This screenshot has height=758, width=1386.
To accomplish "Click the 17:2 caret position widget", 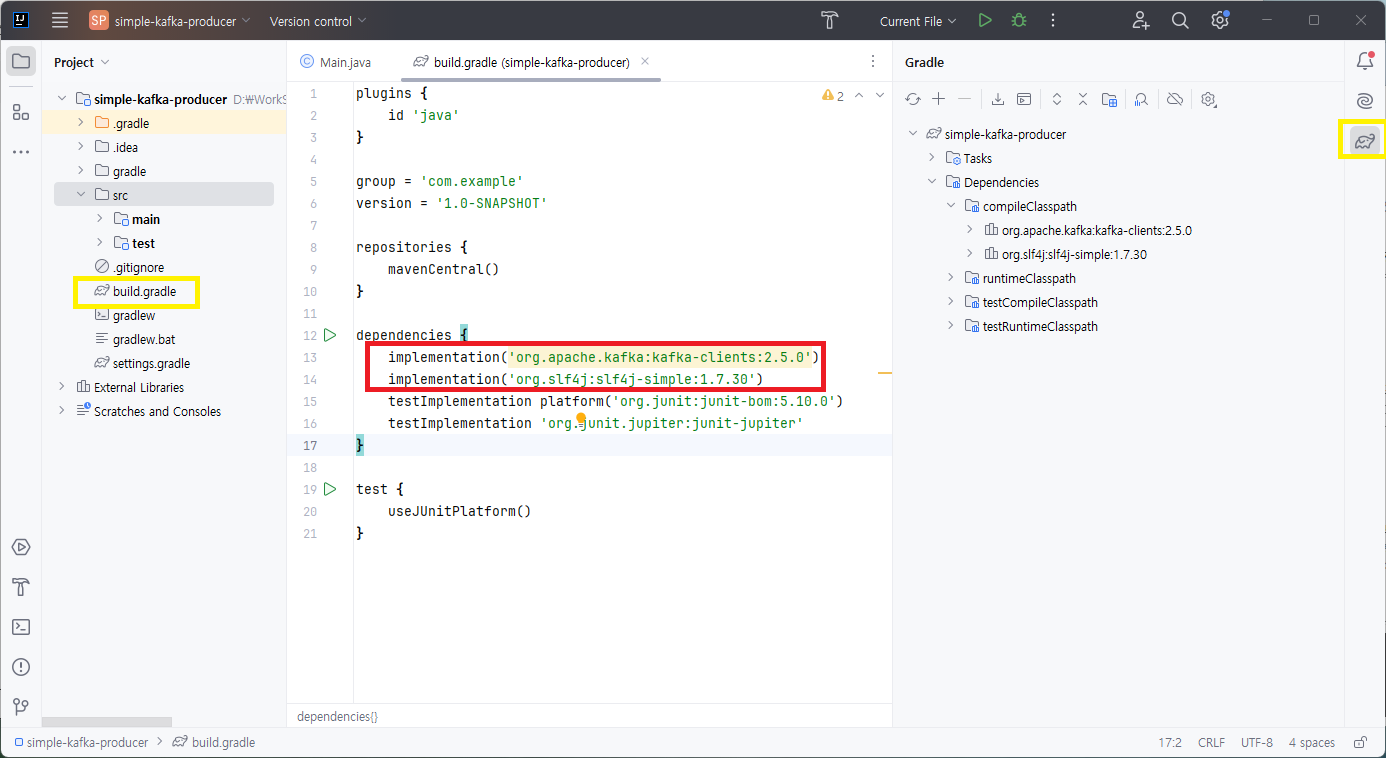I will pos(1170,743).
